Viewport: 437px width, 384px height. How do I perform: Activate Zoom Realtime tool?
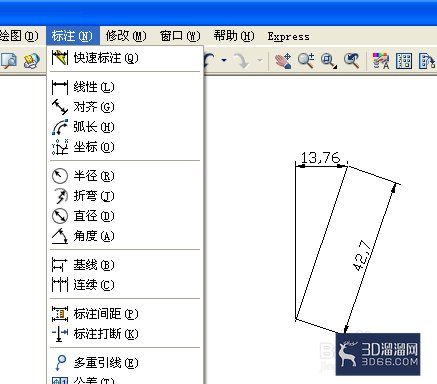coord(306,61)
